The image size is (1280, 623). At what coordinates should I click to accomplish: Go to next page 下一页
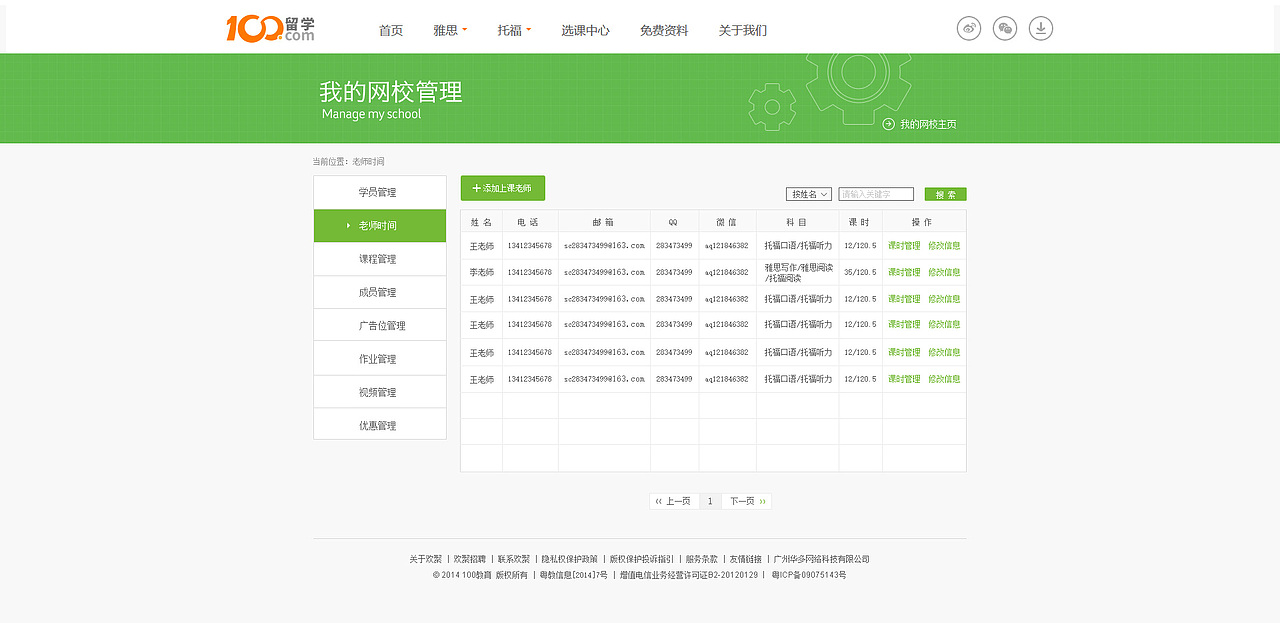coord(748,501)
